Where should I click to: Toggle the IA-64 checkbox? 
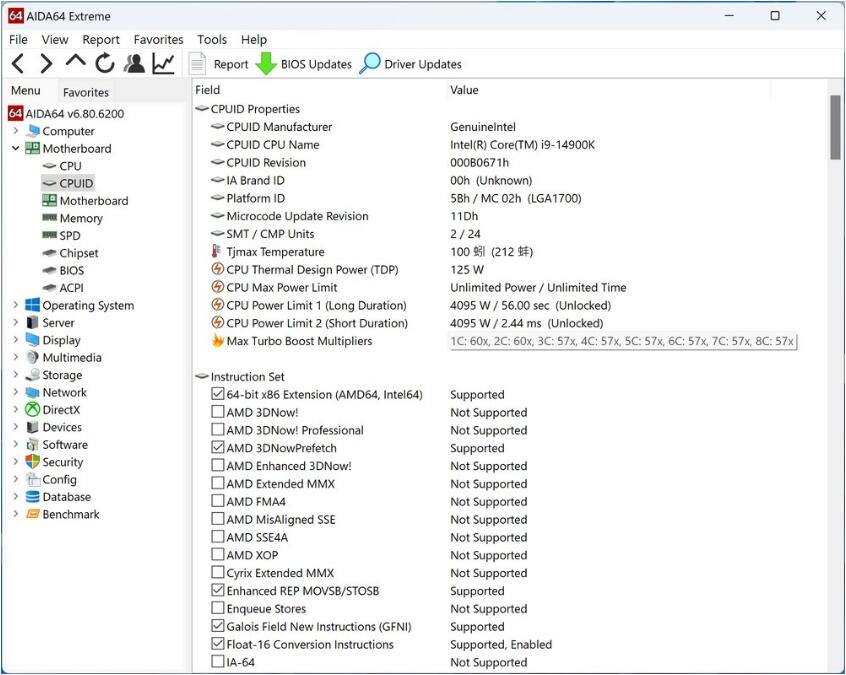[x=217, y=662]
